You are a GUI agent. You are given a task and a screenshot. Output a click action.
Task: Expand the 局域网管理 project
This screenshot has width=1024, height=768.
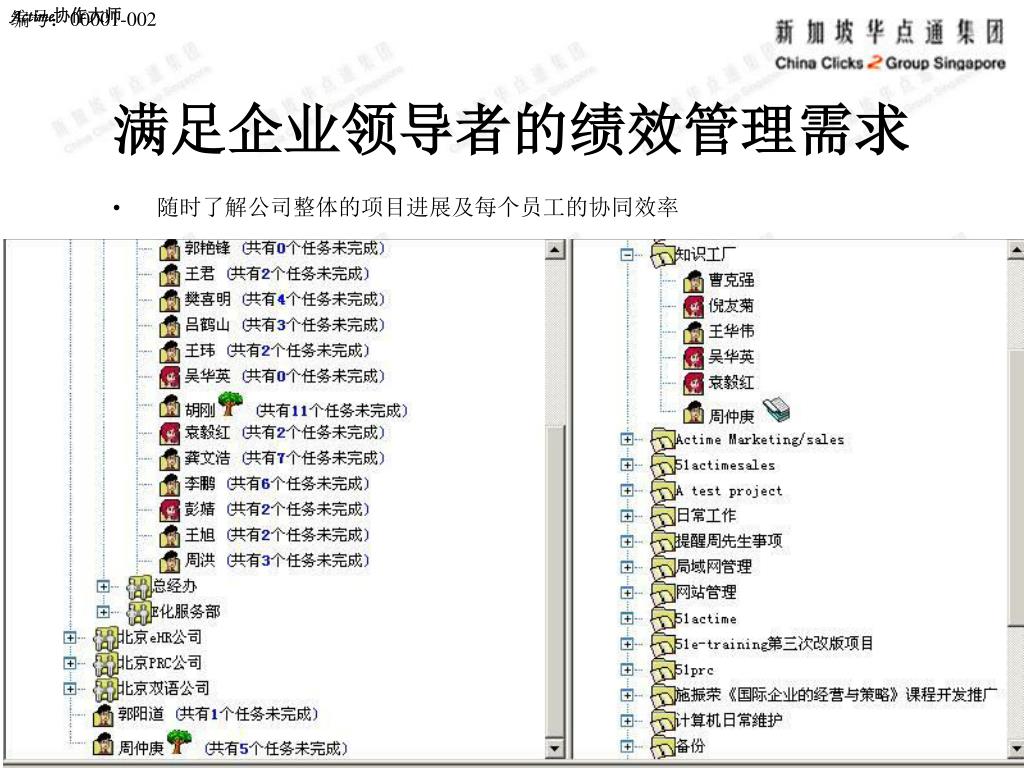(627, 567)
